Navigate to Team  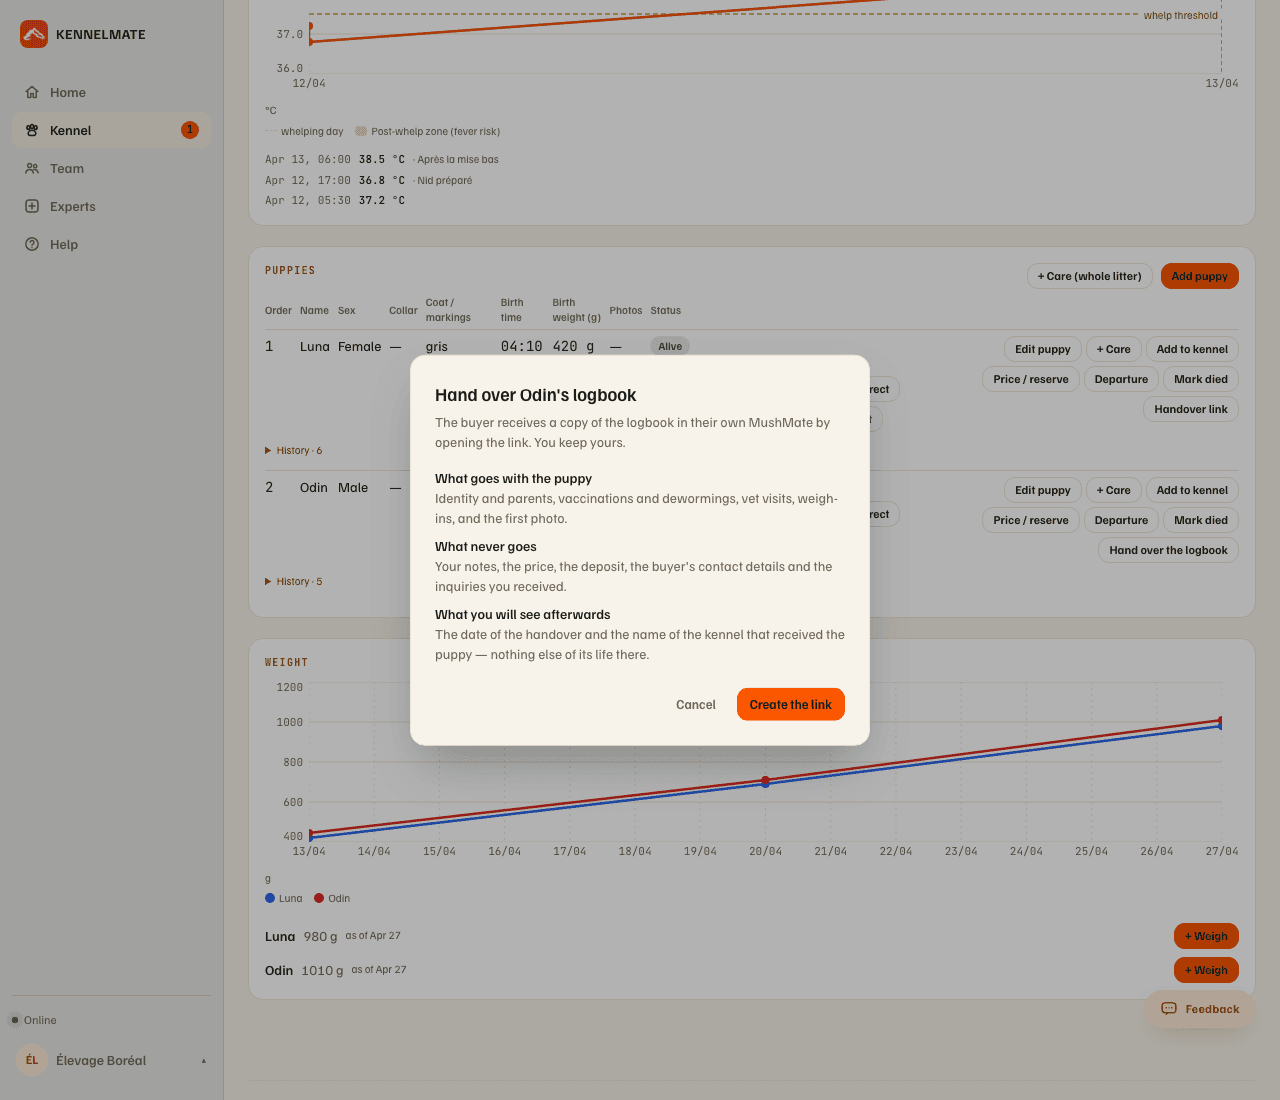tap(111, 168)
